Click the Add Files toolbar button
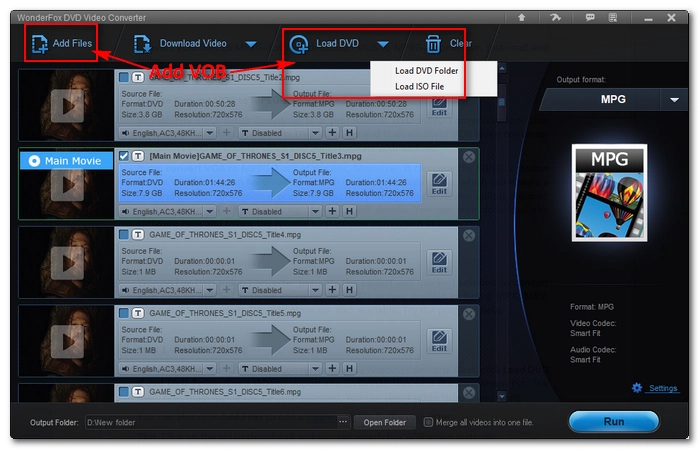700x450 pixels. [62, 43]
